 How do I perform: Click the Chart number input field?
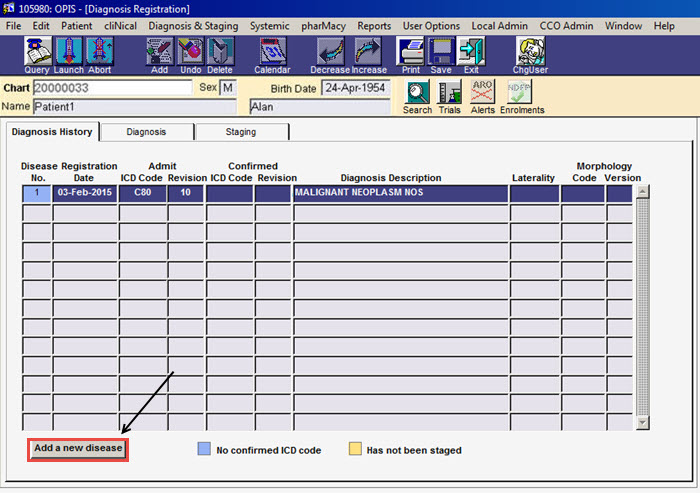coord(112,88)
